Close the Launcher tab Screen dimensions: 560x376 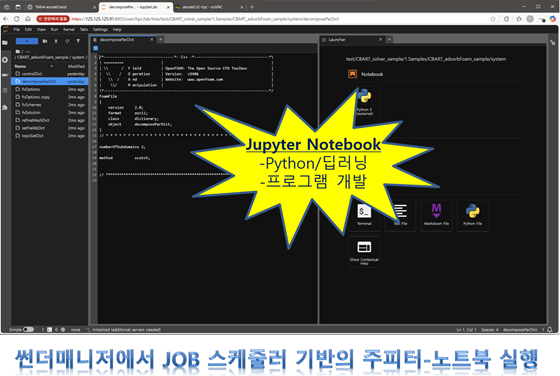point(380,40)
